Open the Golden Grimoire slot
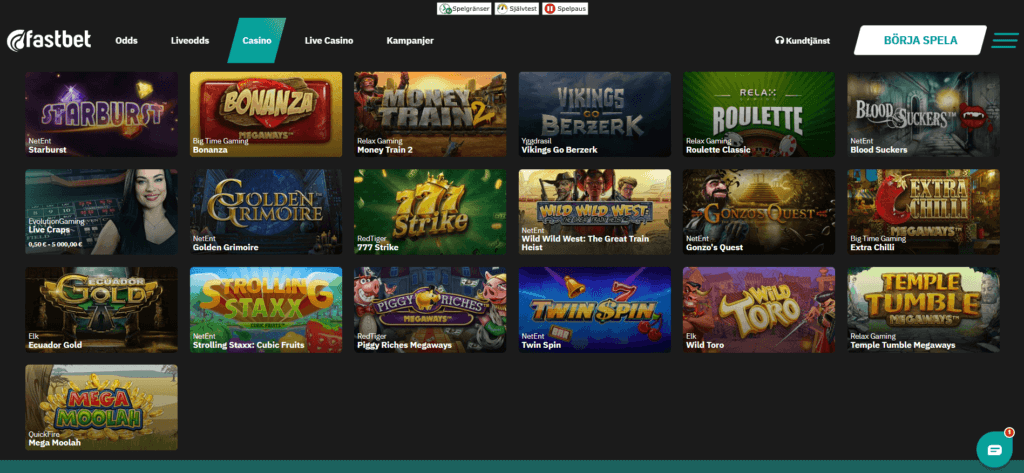The width and height of the screenshot is (1024, 473). pos(266,212)
